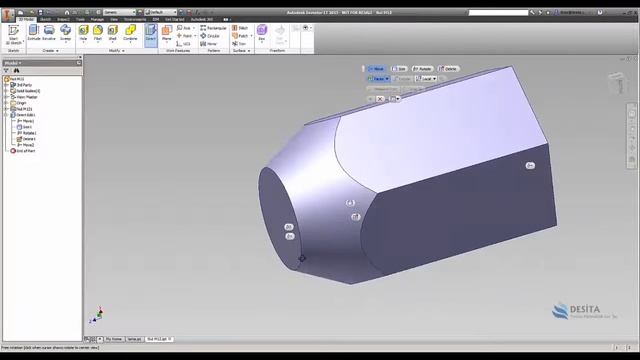640x360 pixels.
Task: Open the Autodesk 360 ribbon tab
Action: [202, 19]
